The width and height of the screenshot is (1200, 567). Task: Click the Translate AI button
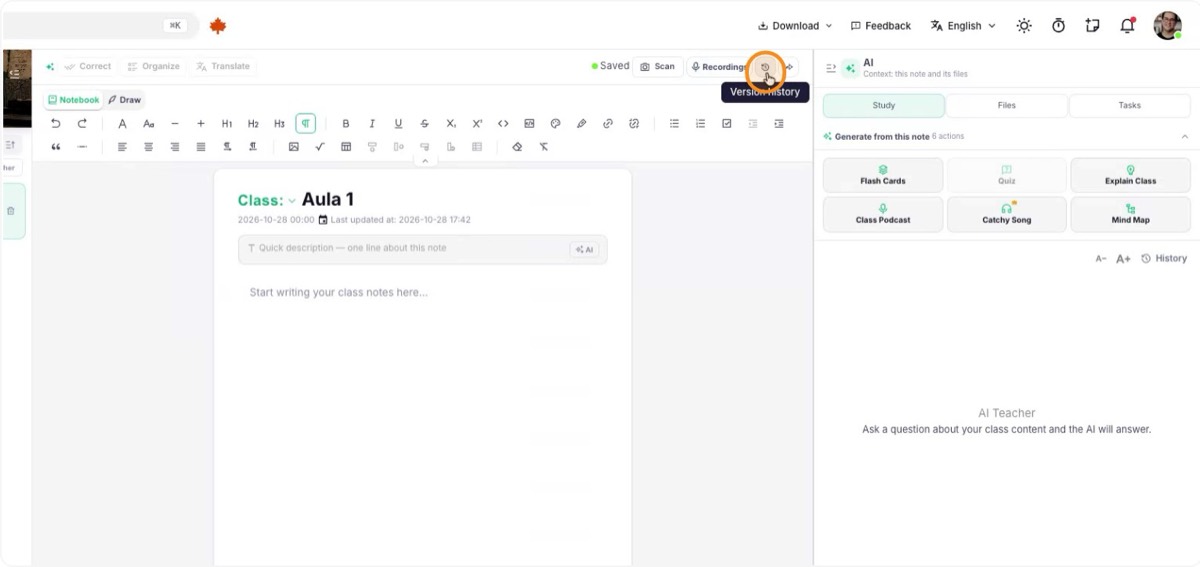point(223,67)
